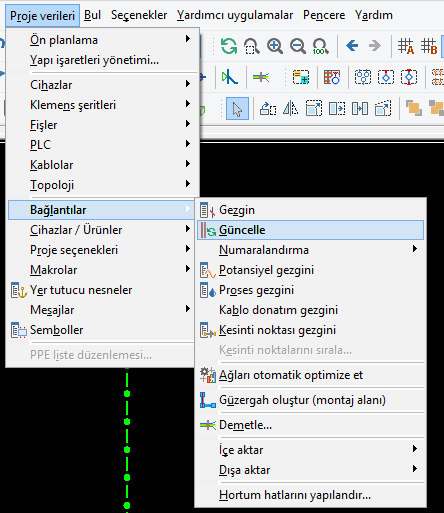
Task: Open Seçenekler menu
Action: (139, 15)
